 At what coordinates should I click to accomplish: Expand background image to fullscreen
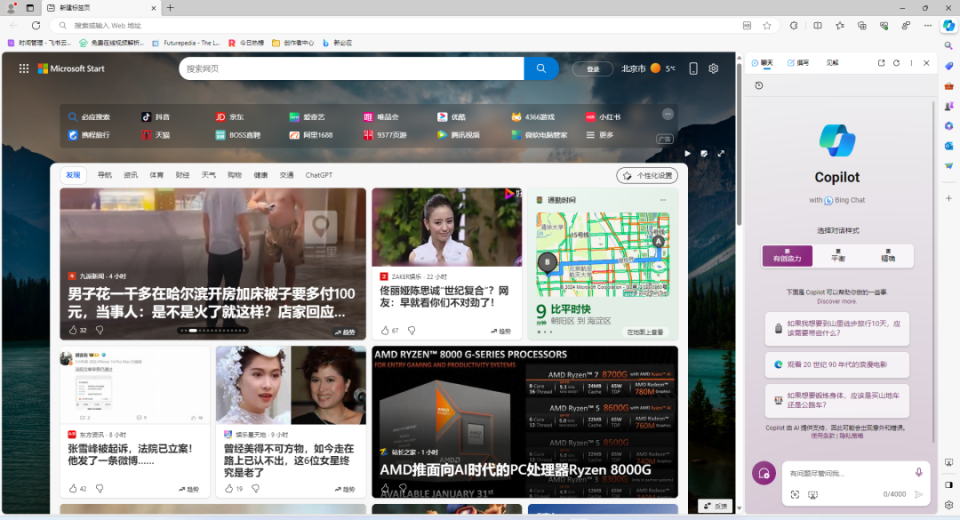(x=721, y=154)
